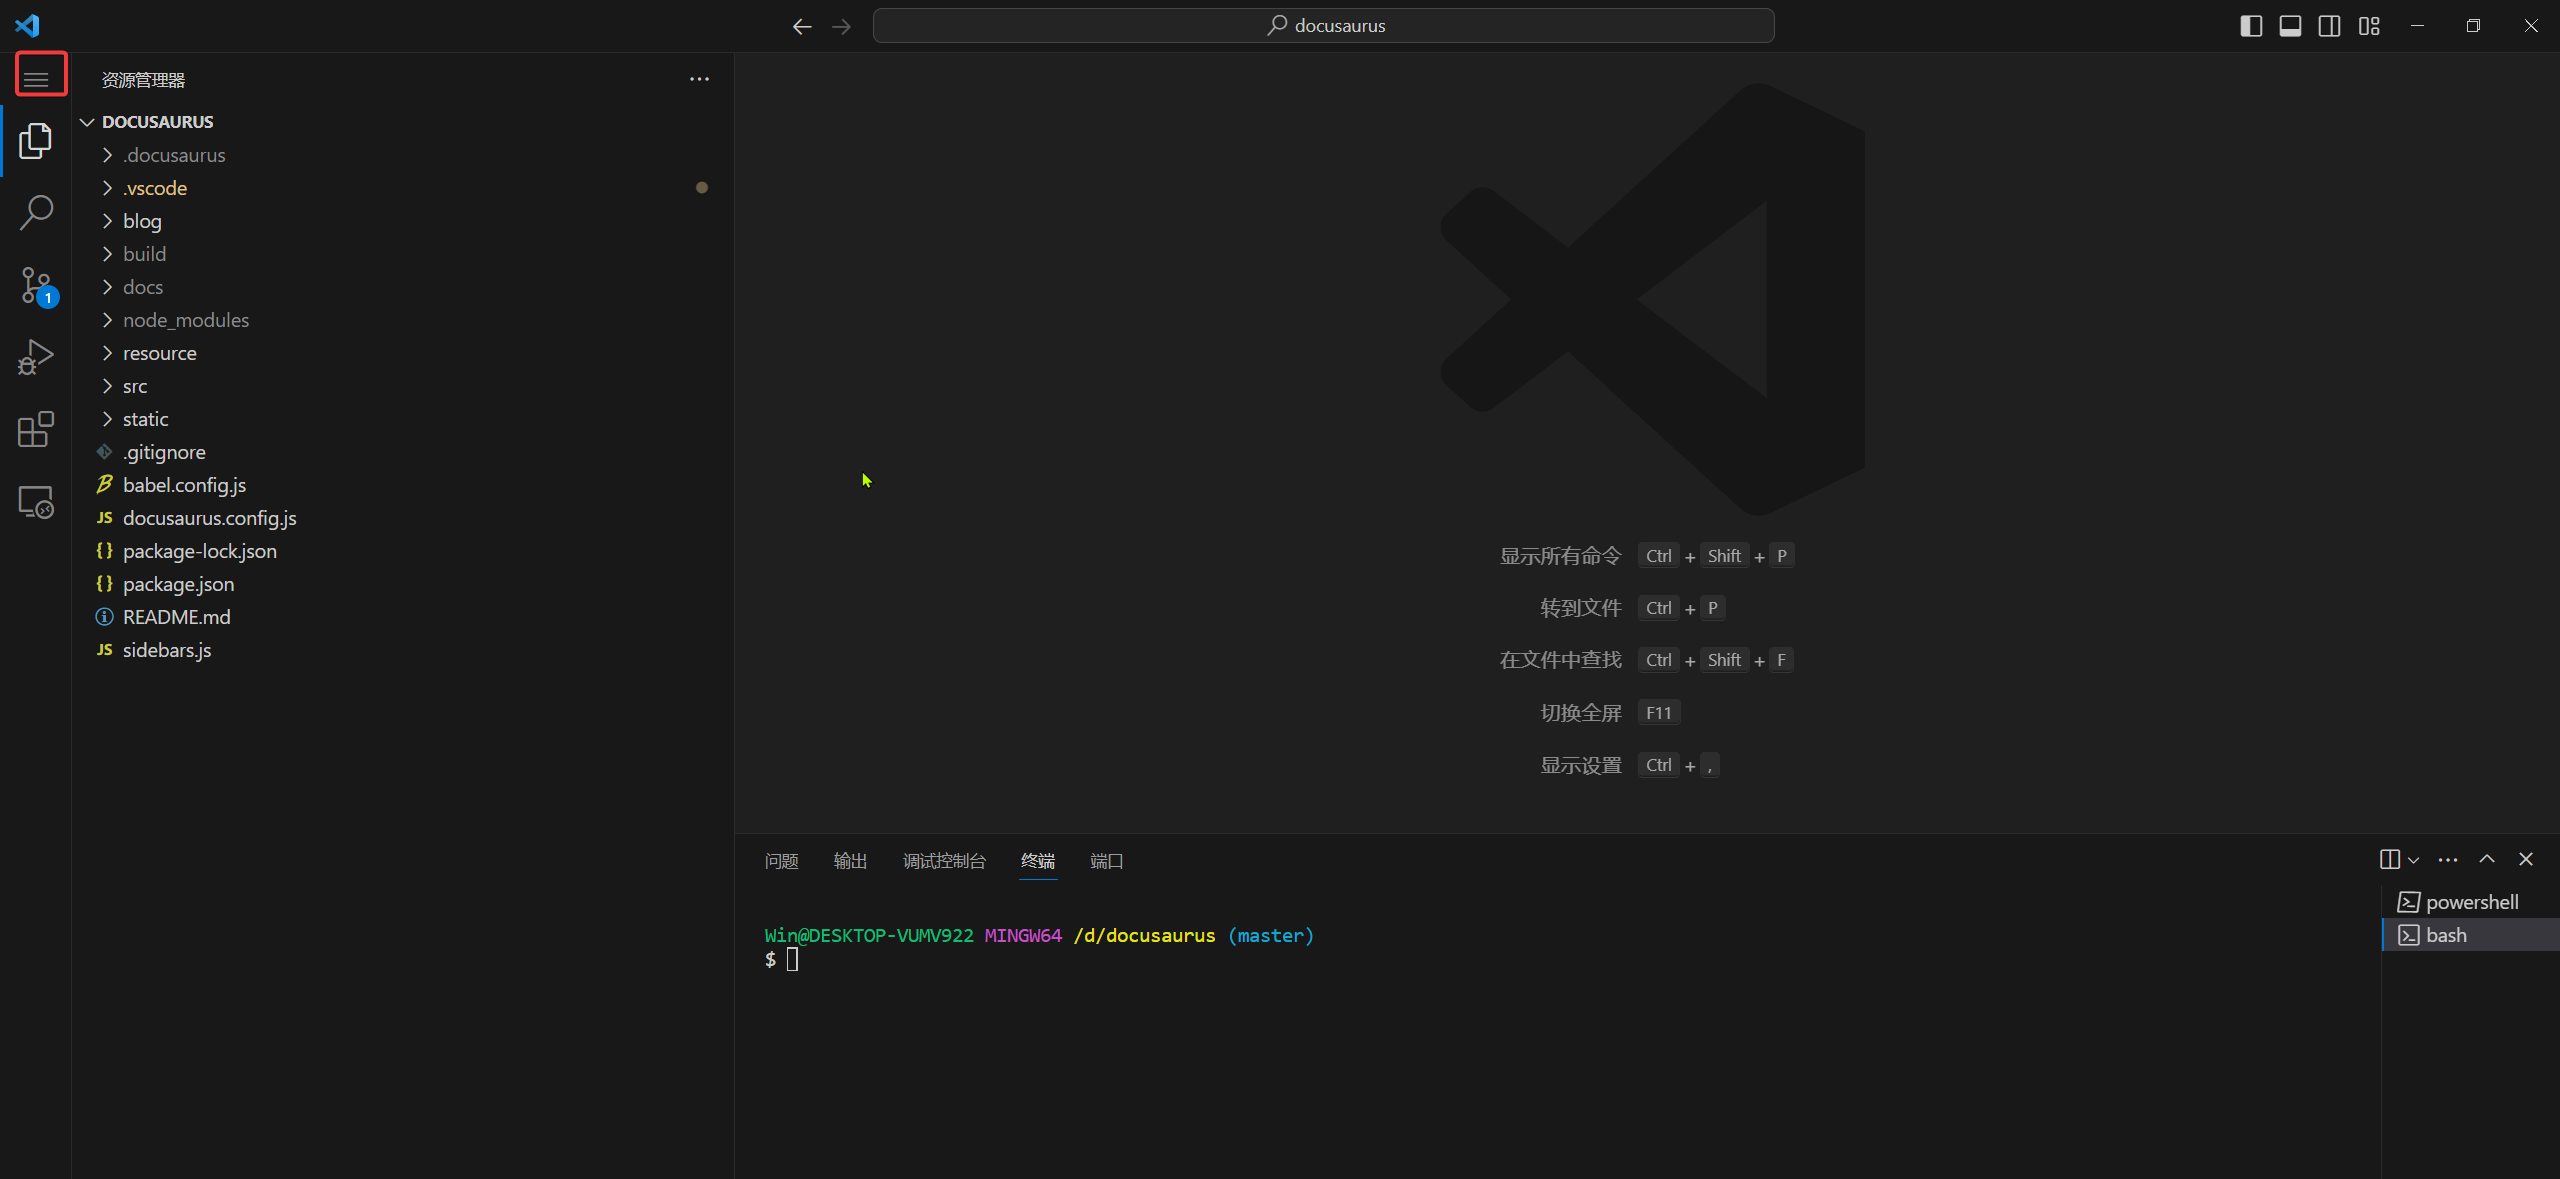This screenshot has width=2560, height=1179.
Task: Open the Run and Debug view
Action: point(36,357)
